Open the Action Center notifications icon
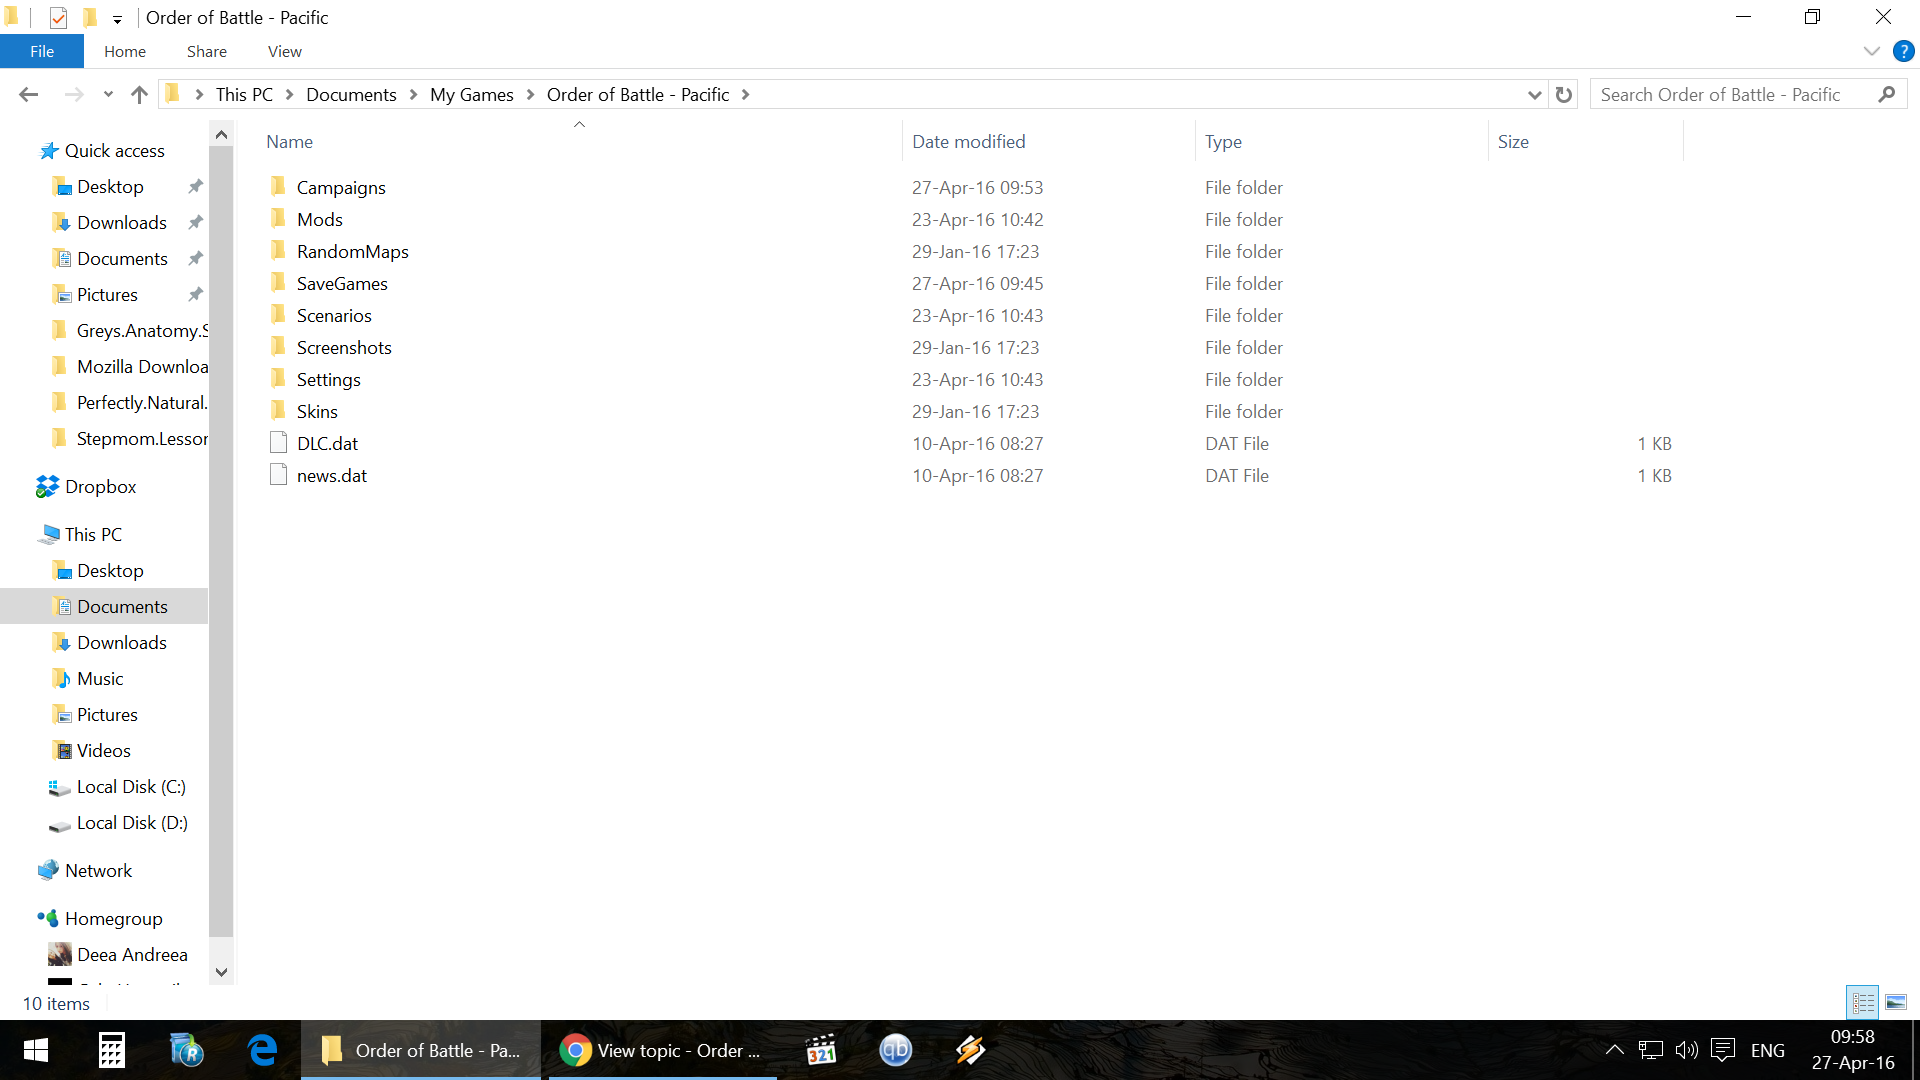This screenshot has width=1920, height=1080. (x=1722, y=1050)
